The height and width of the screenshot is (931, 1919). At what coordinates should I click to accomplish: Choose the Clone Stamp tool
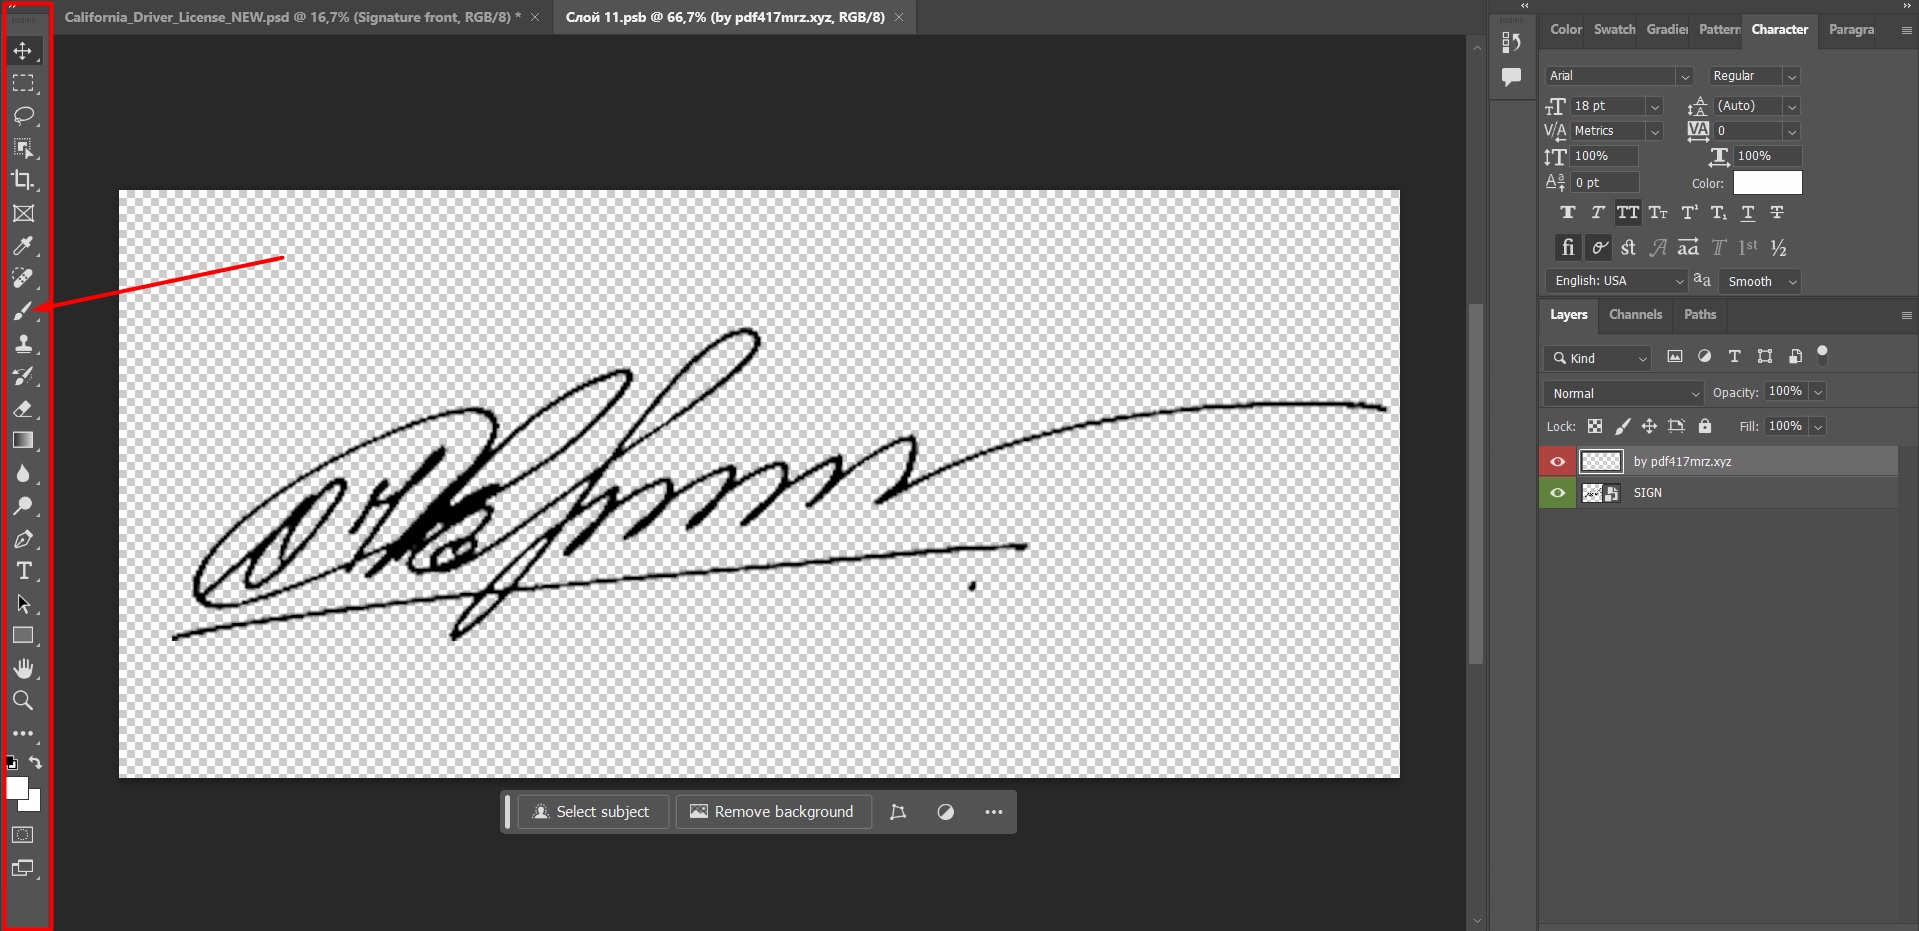pos(24,343)
